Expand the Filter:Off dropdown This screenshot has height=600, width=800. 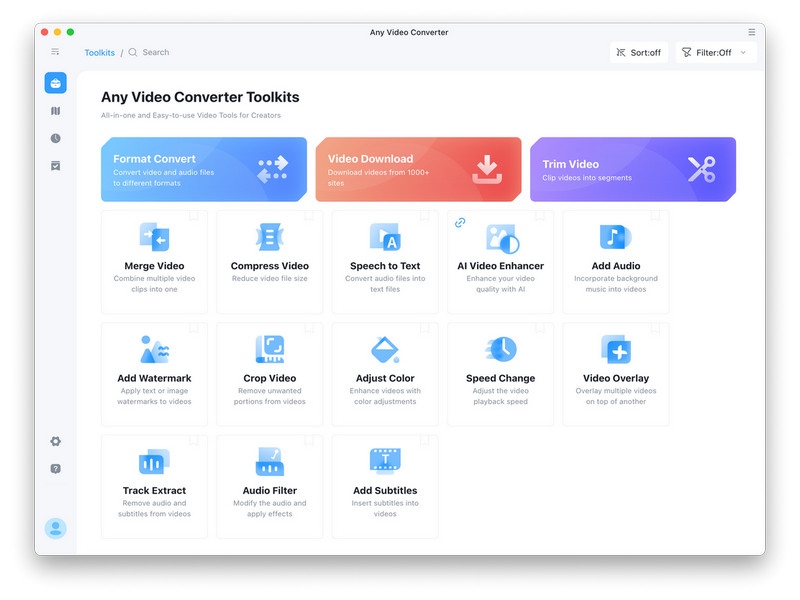(x=716, y=53)
